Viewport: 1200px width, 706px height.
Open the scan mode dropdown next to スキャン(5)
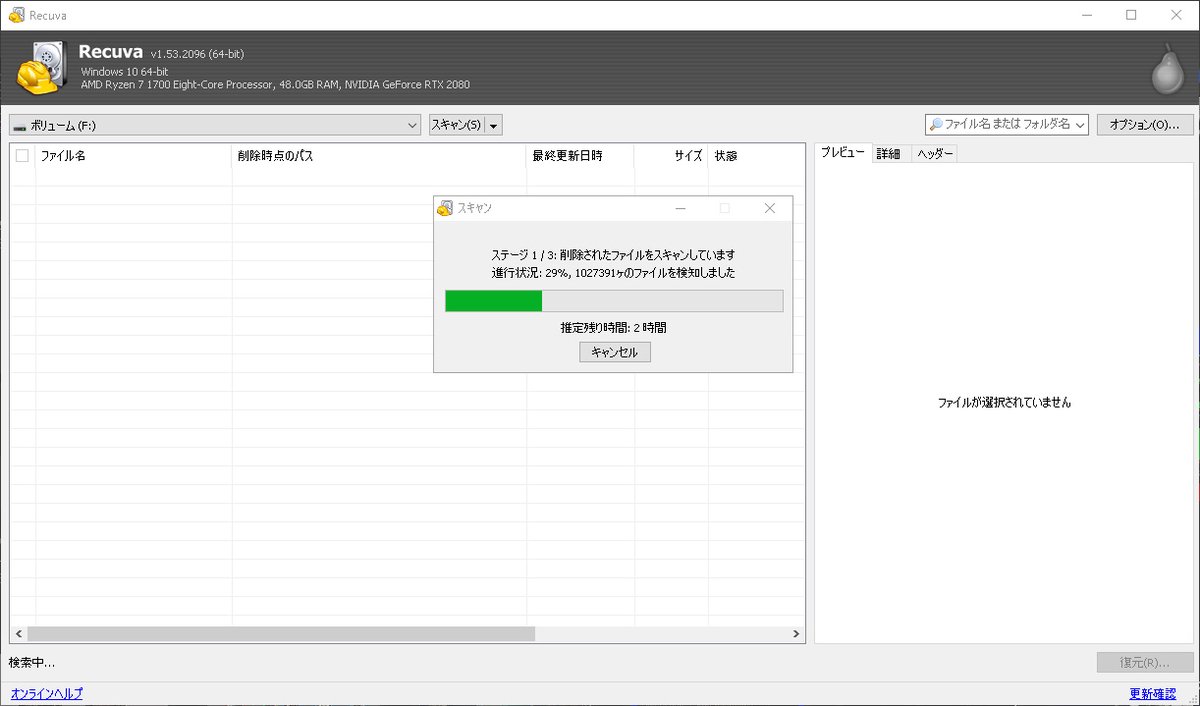(492, 125)
